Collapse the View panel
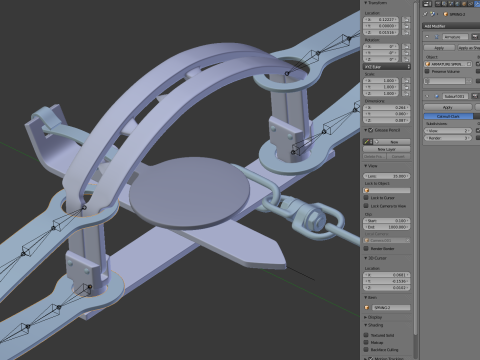The width and height of the screenshot is (480, 360). pyautogui.click(x=366, y=166)
